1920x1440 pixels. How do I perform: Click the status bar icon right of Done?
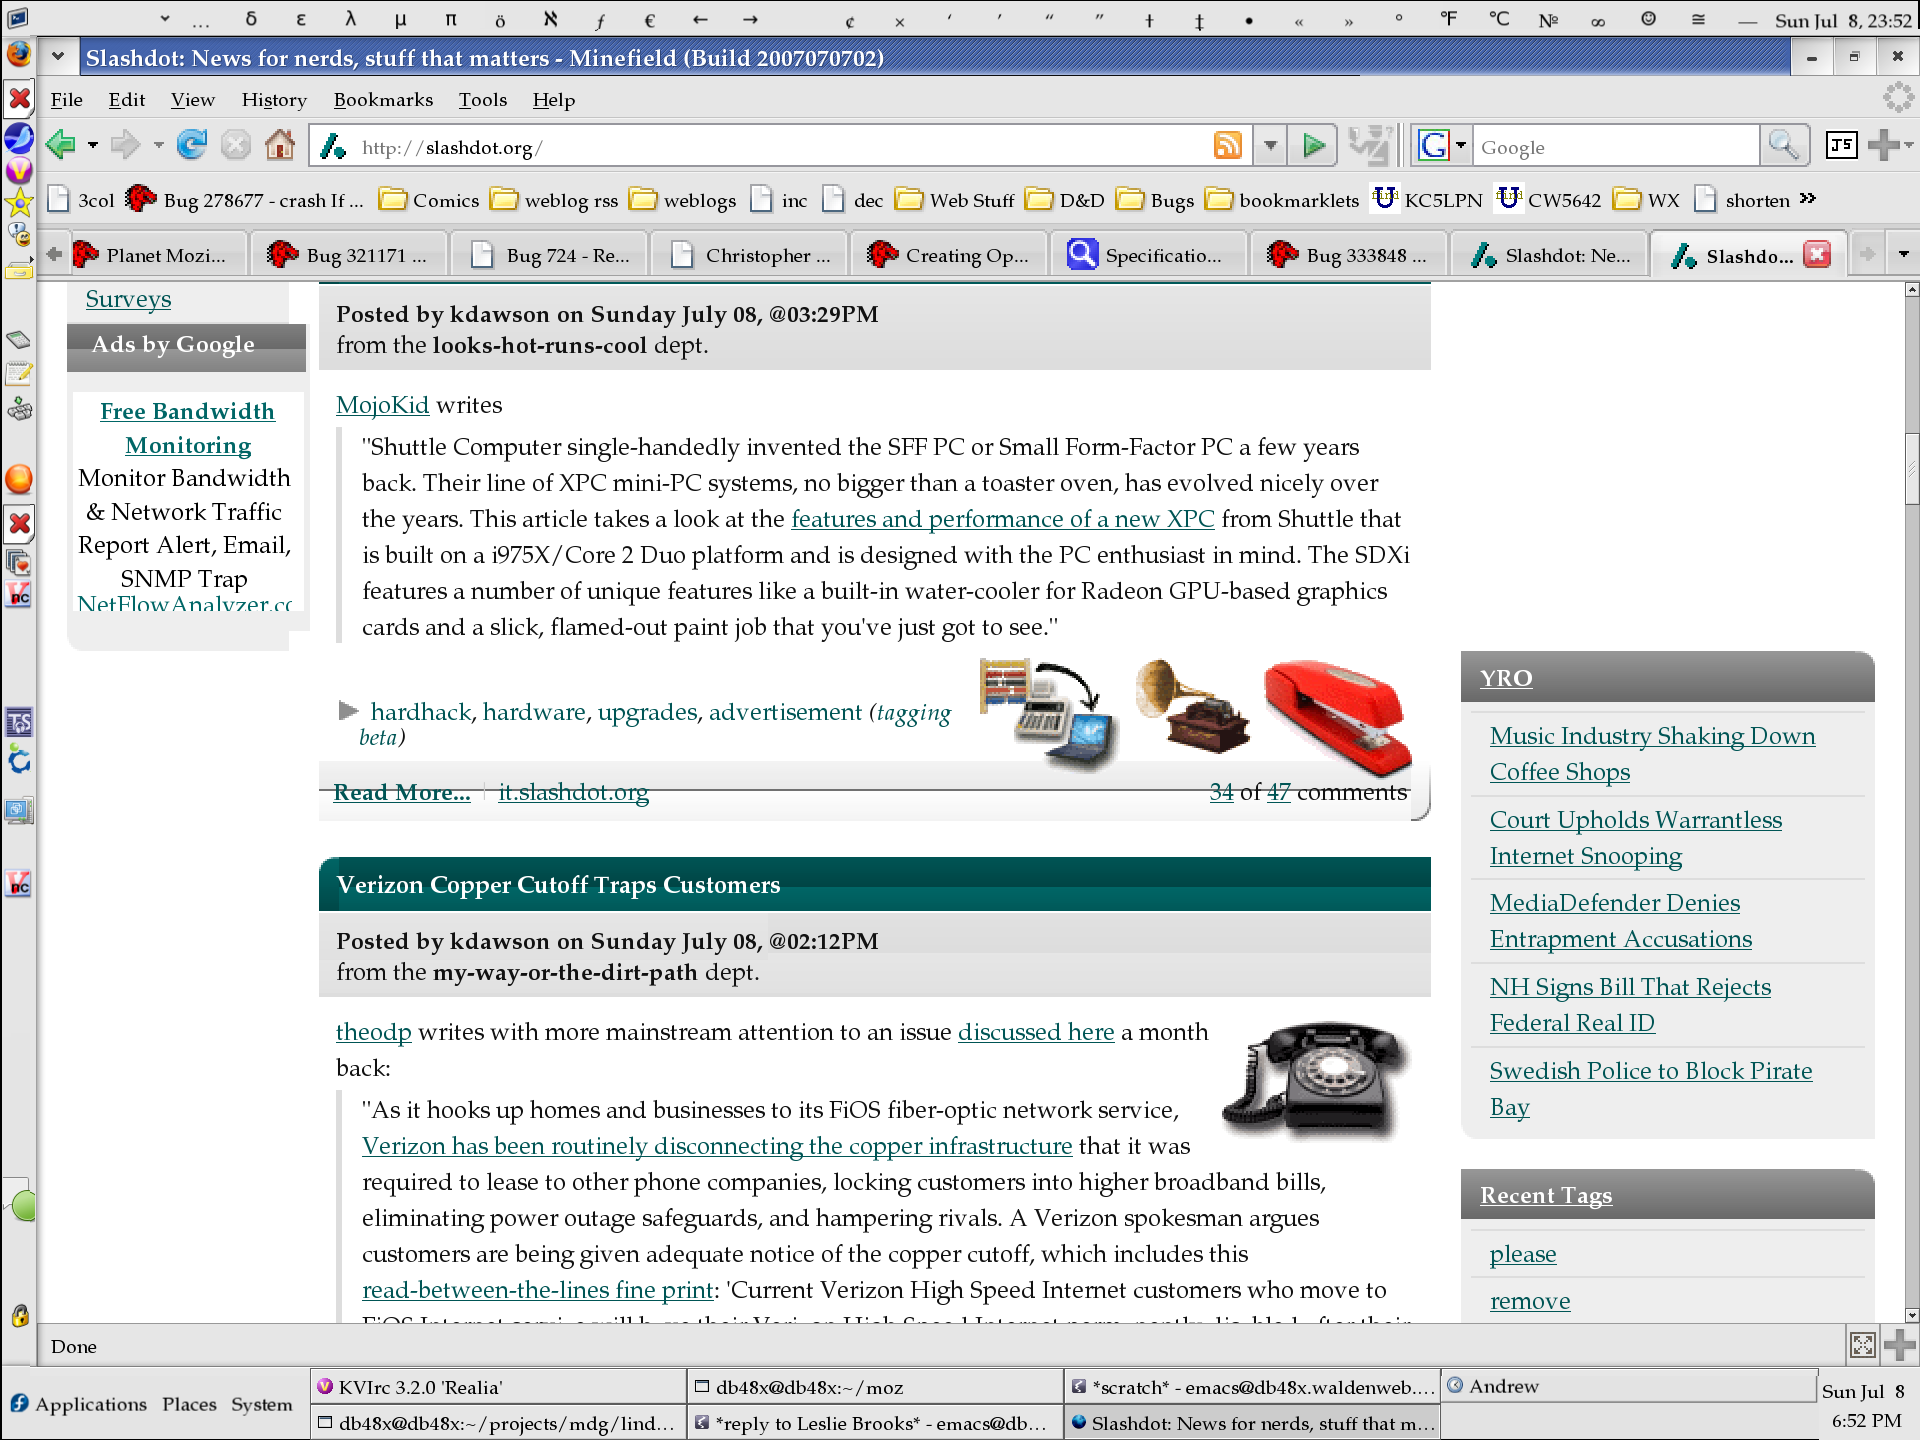[1862, 1345]
